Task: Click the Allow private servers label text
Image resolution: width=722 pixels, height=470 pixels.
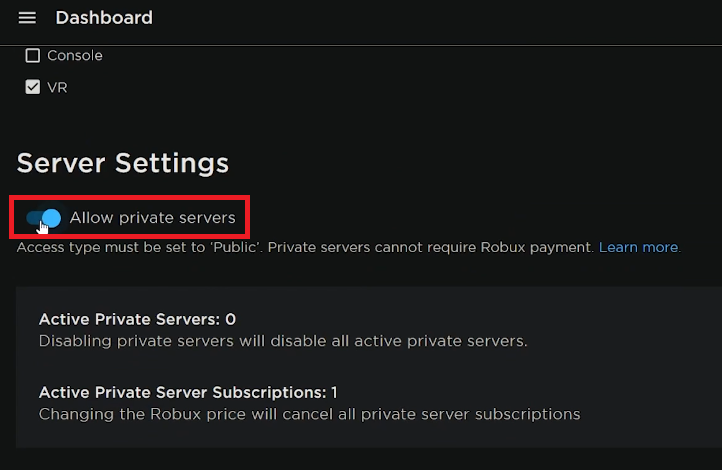Action: coord(152,217)
